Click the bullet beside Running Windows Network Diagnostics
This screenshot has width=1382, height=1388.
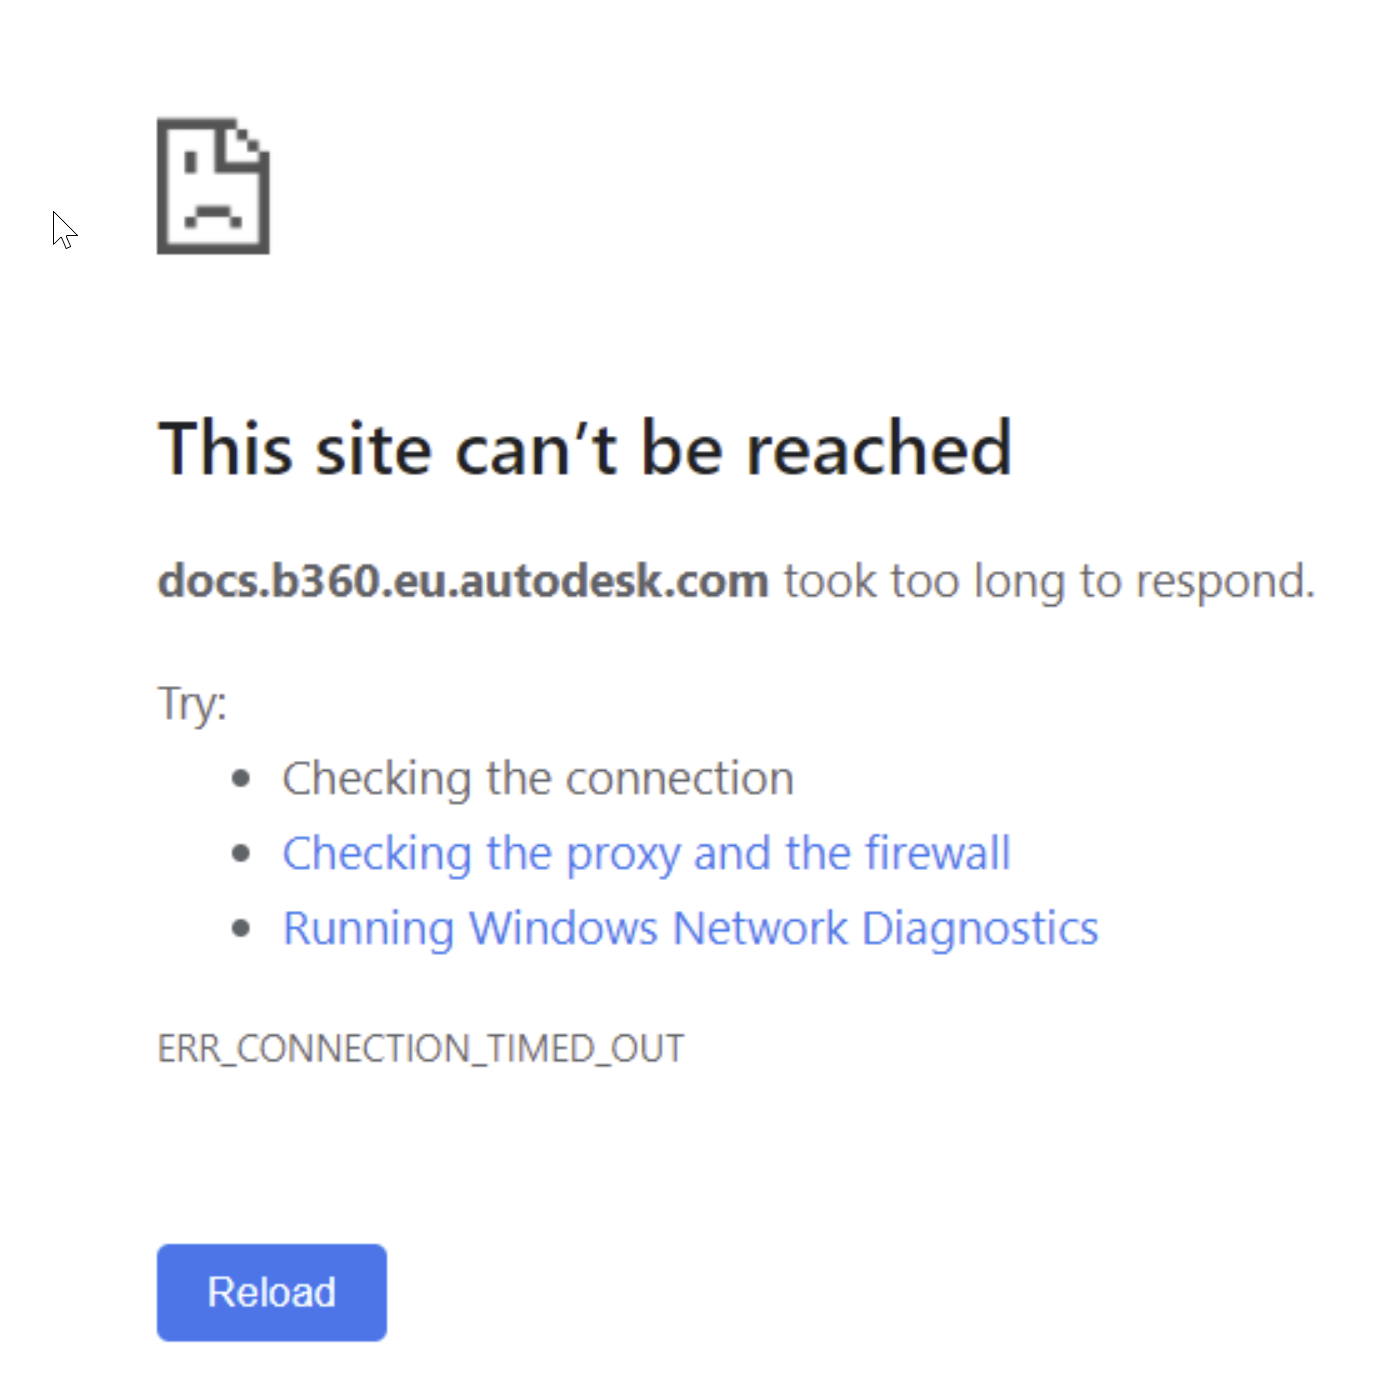click(x=241, y=926)
